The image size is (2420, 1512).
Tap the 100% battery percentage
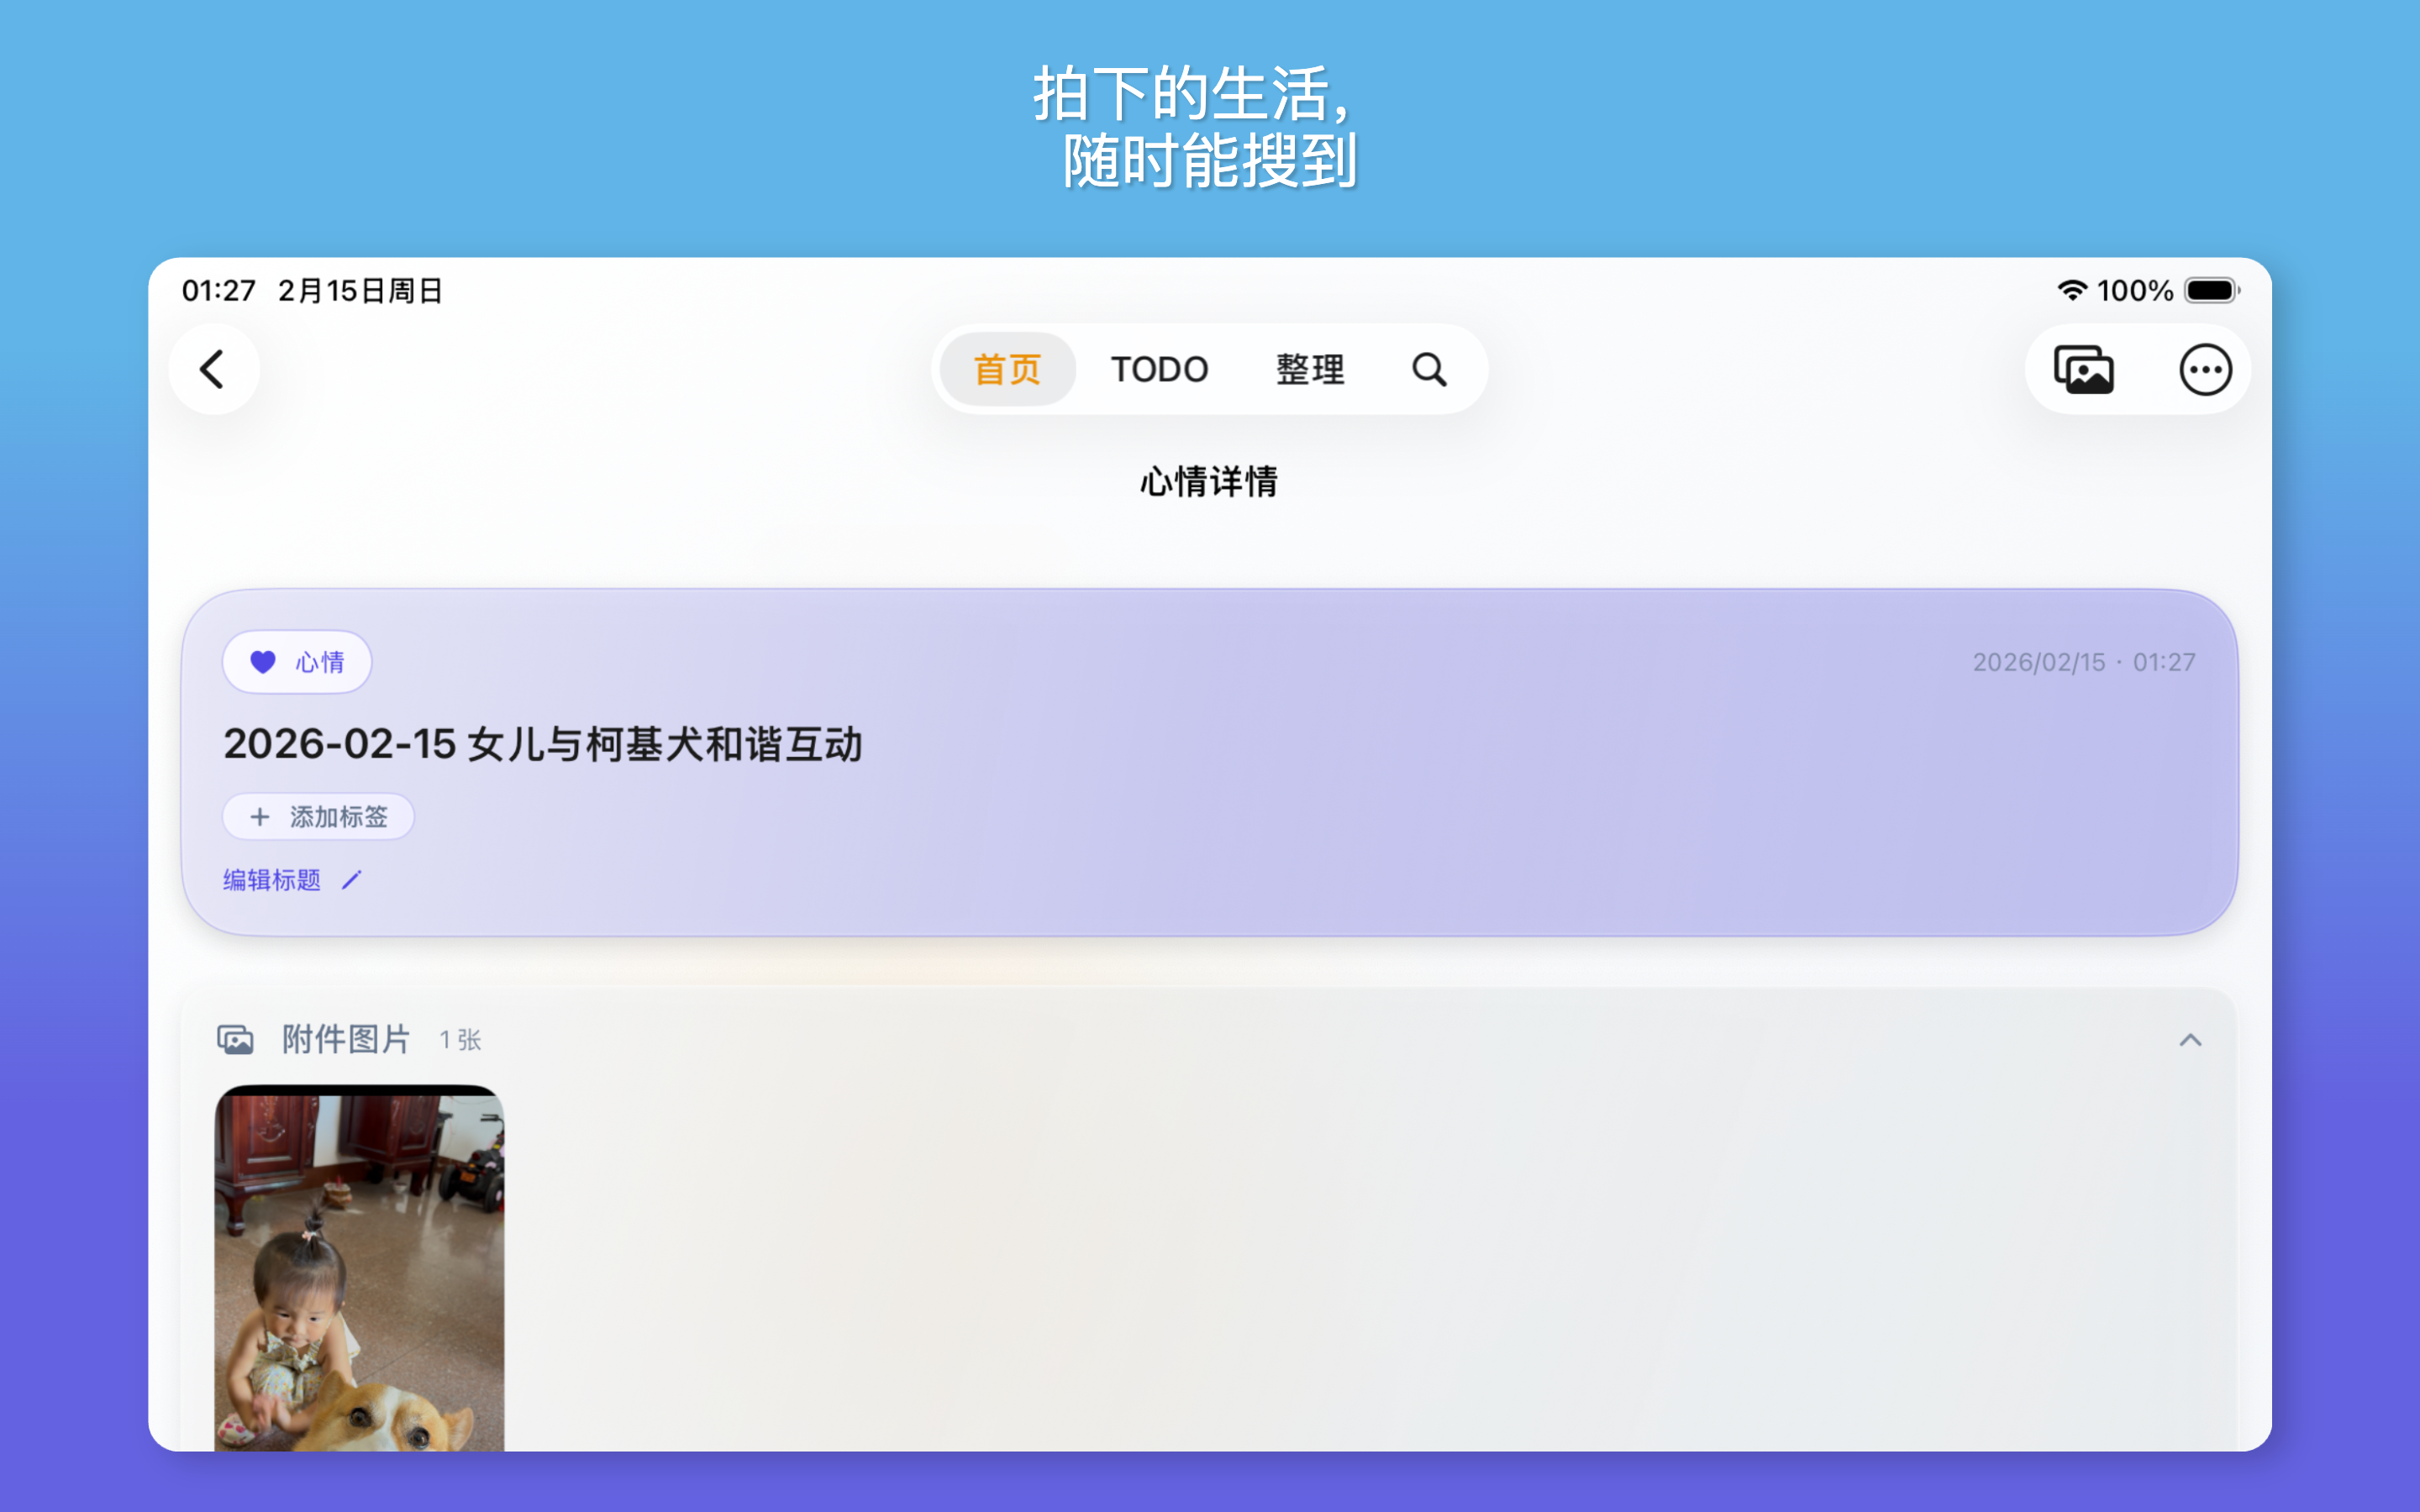coord(2134,291)
